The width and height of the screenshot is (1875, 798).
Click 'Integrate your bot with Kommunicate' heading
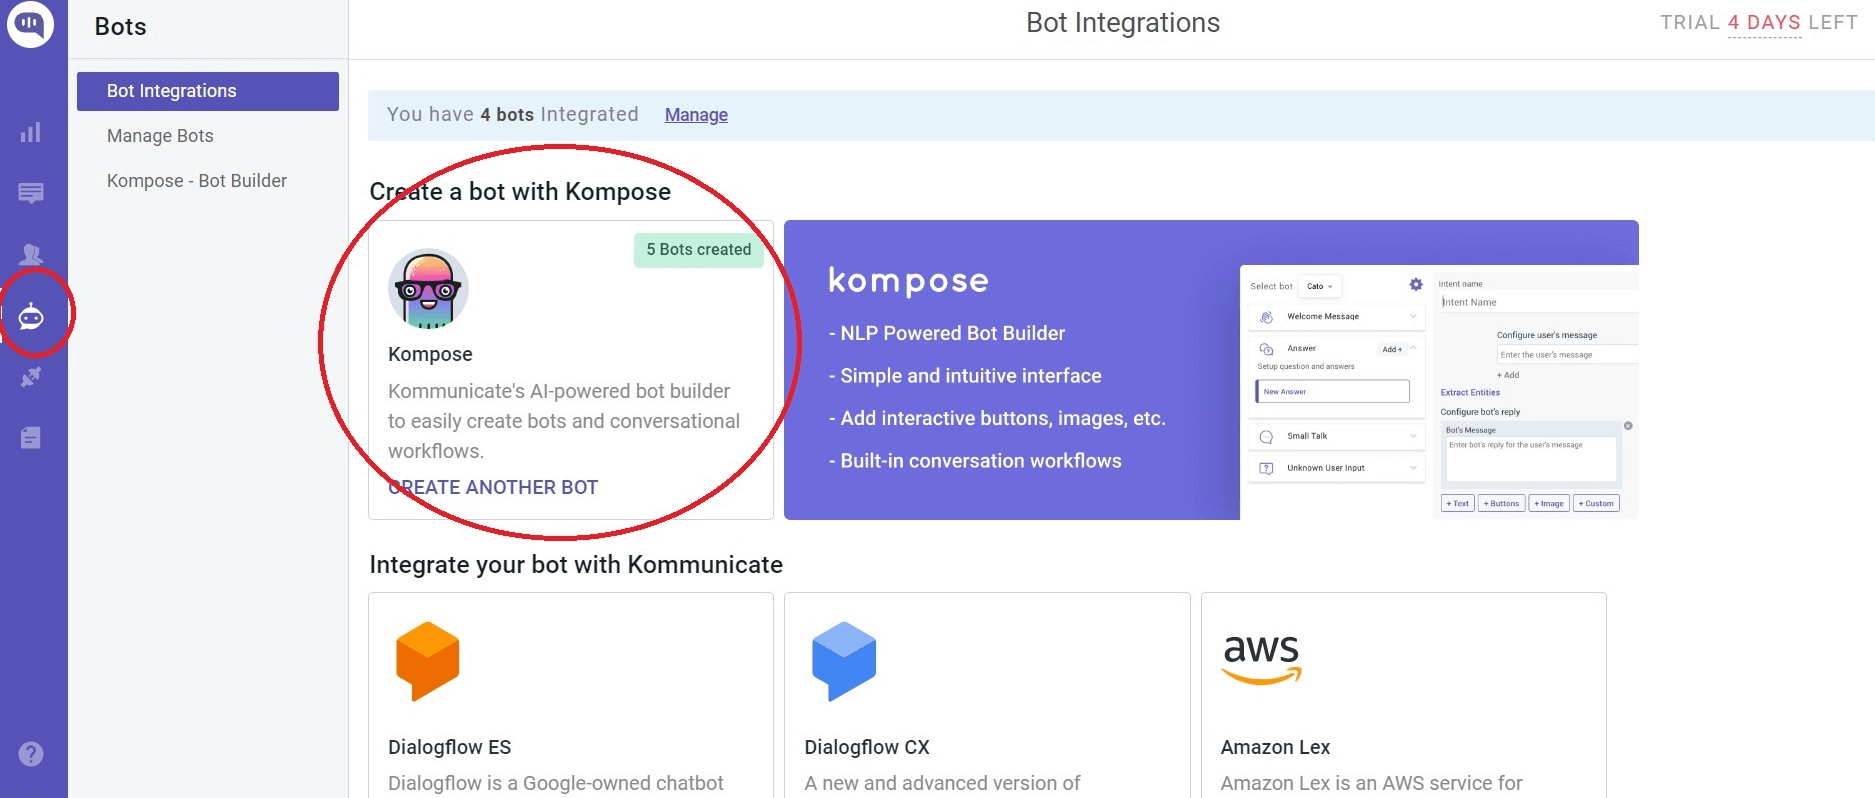tap(576, 565)
